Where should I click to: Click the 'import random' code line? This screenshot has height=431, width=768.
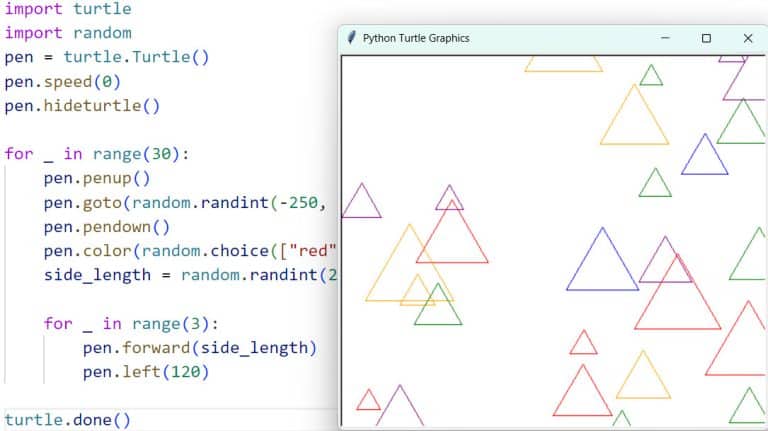[x=68, y=33]
